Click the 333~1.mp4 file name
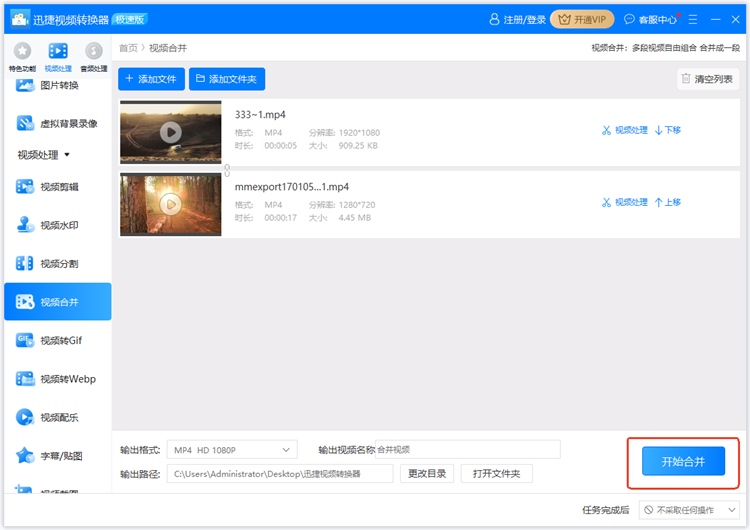The width and height of the screenshot is (750, 530). [260, 115]
